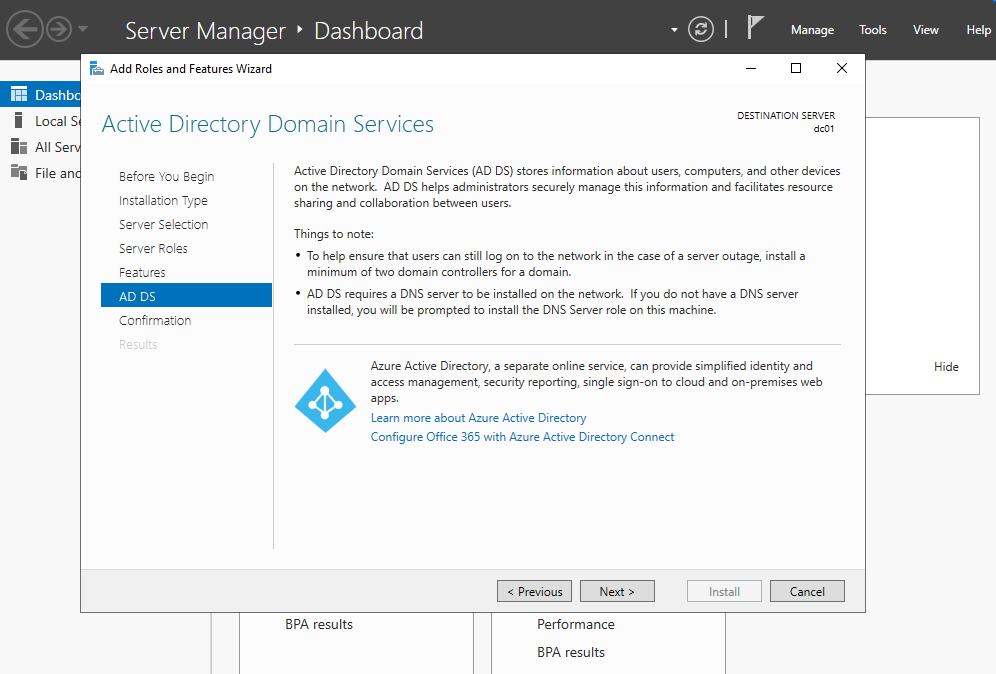The height and width of the screenshot is (674, 996).
Task: Go to Installation Type step
Action: coord(163,201)
